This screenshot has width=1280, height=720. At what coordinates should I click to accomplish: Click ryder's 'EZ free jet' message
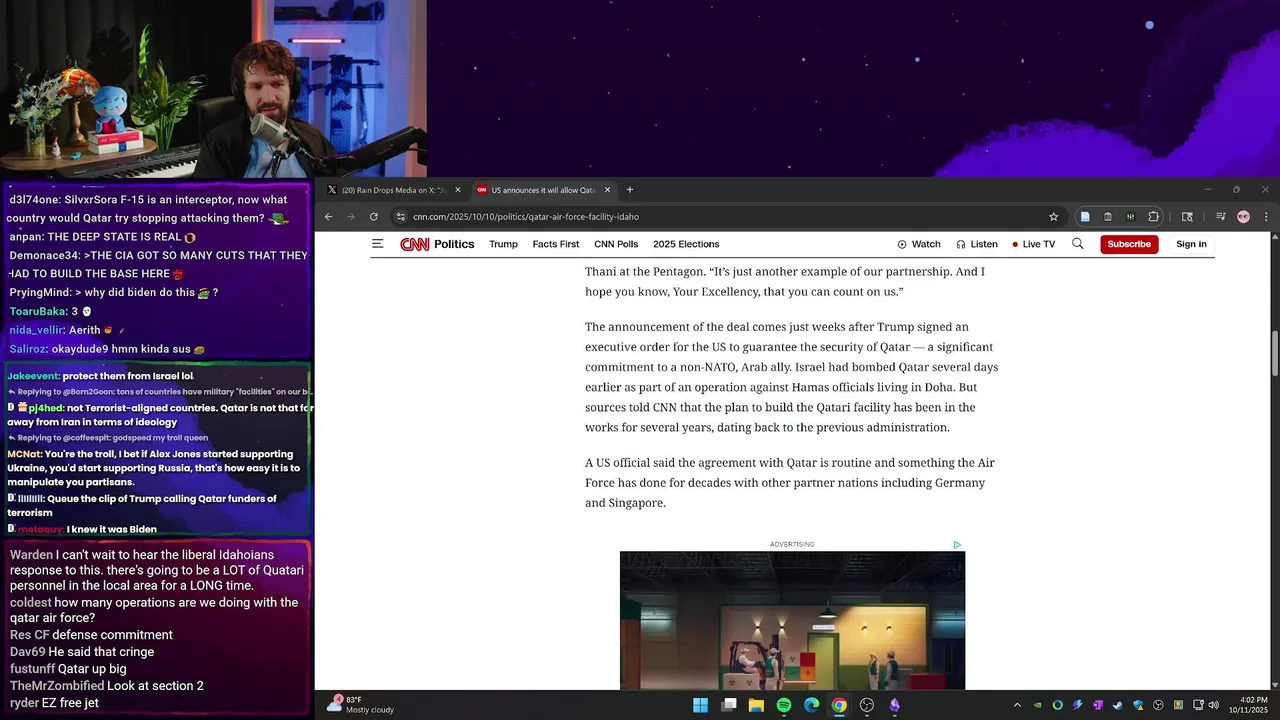point(54,703)
